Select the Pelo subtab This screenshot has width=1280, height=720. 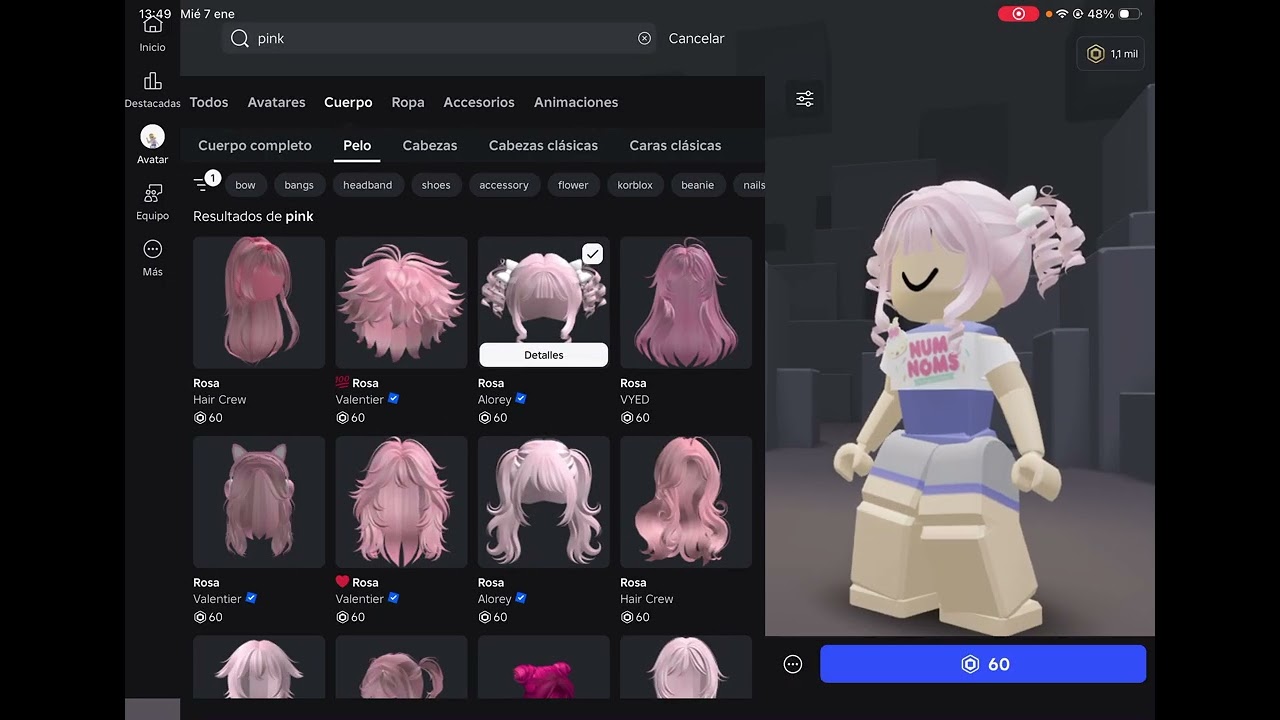click(357, 145)
